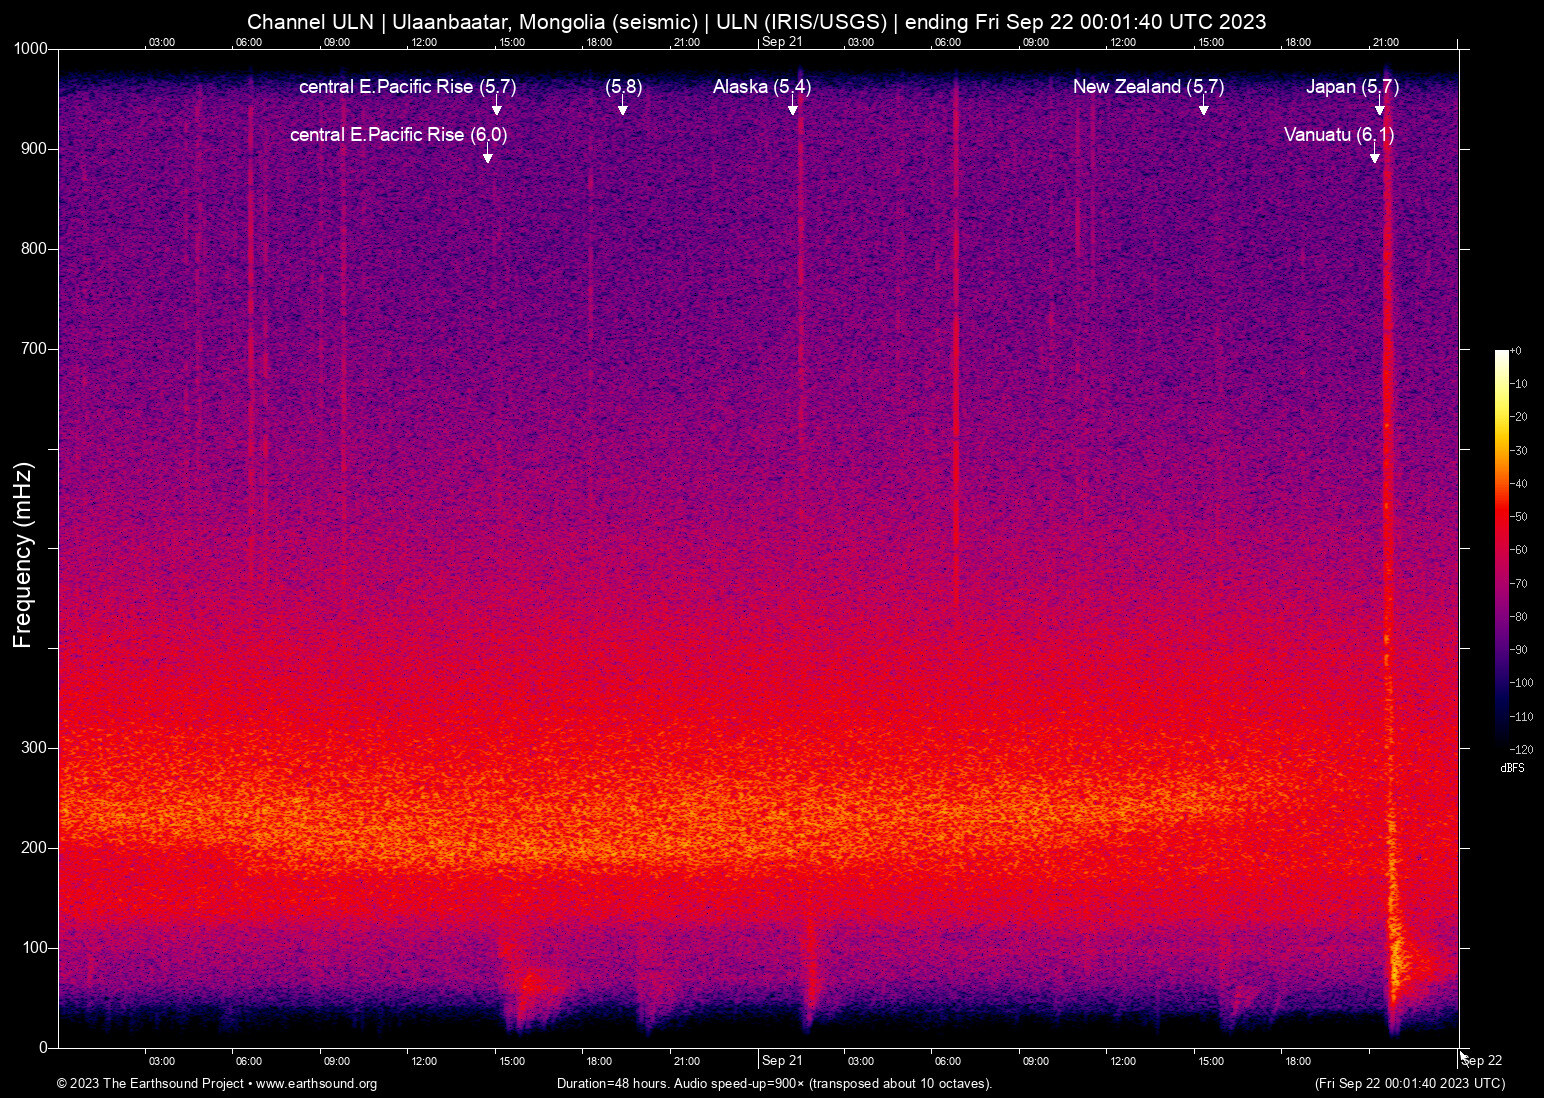
Task: Select arrow under central E.Pacific Rise (6.0)
Action: coord(487,156)
